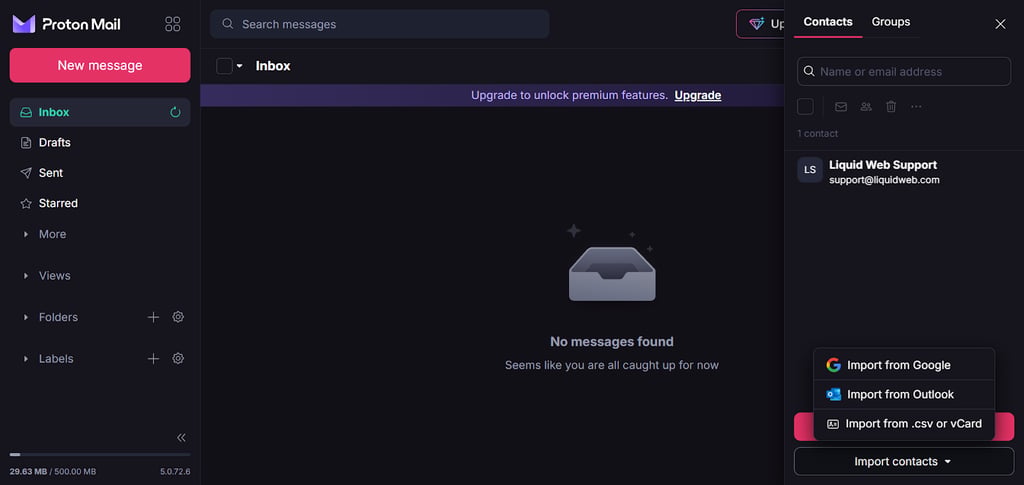Screen dimensions: 1024x485
Task: Compose email to selected contacts icon
Action: click(x=841, y=106)
